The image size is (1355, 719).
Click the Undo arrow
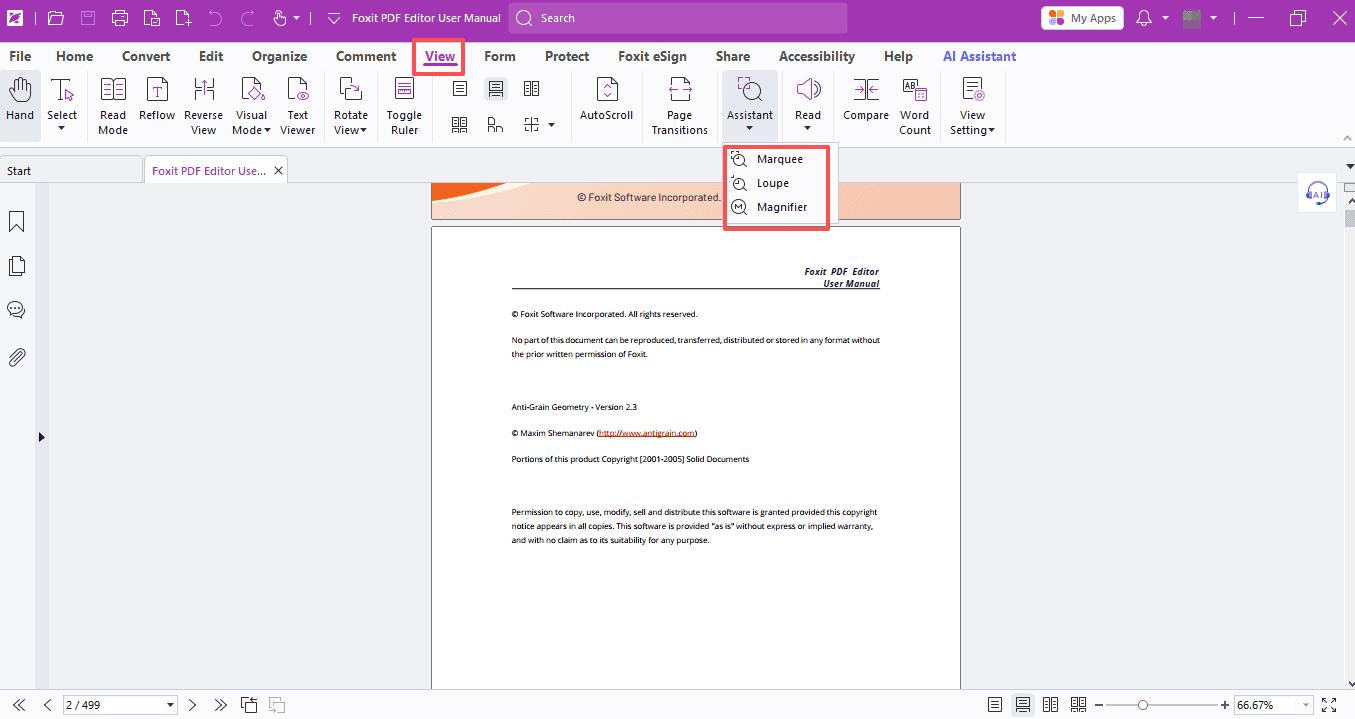(x=216, y=18)
